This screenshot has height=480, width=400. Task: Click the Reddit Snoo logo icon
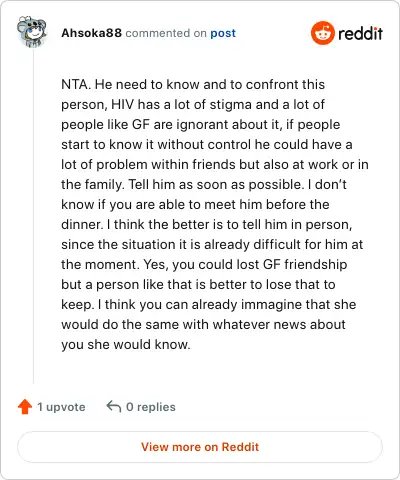[x=322, y=33]
